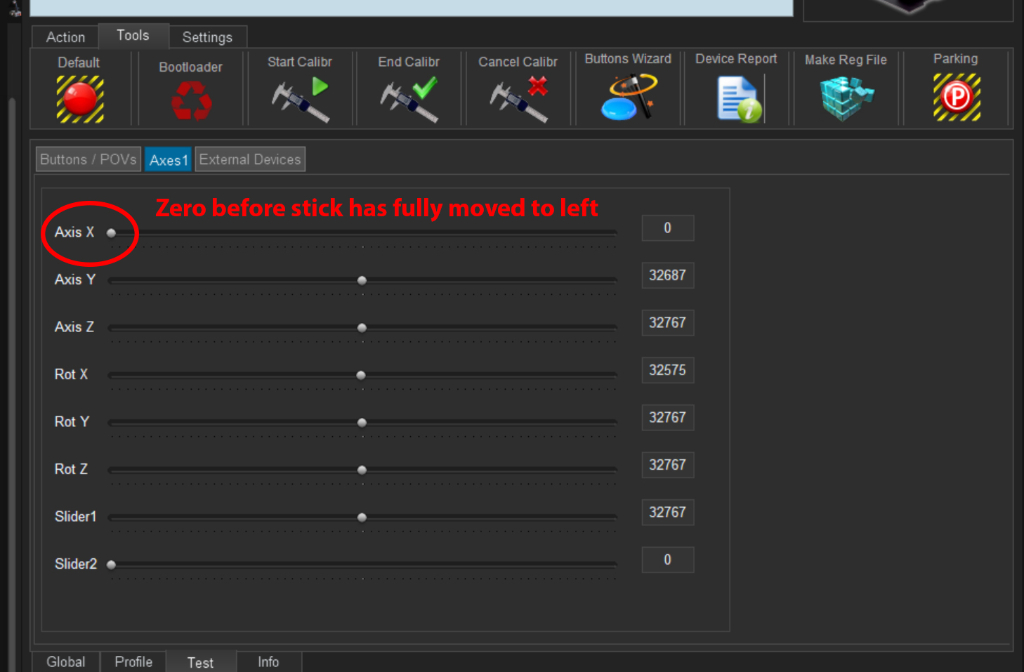The width and height of the screenshot is (1024, 672).
Task: Open the Settings tab
Action: coord(208,37)
